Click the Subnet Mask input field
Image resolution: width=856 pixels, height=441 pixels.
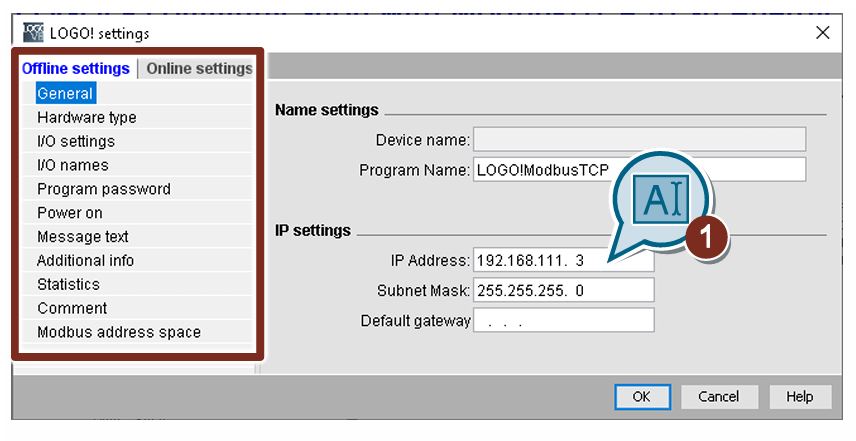pyautogui.click(x=563, y=290)
